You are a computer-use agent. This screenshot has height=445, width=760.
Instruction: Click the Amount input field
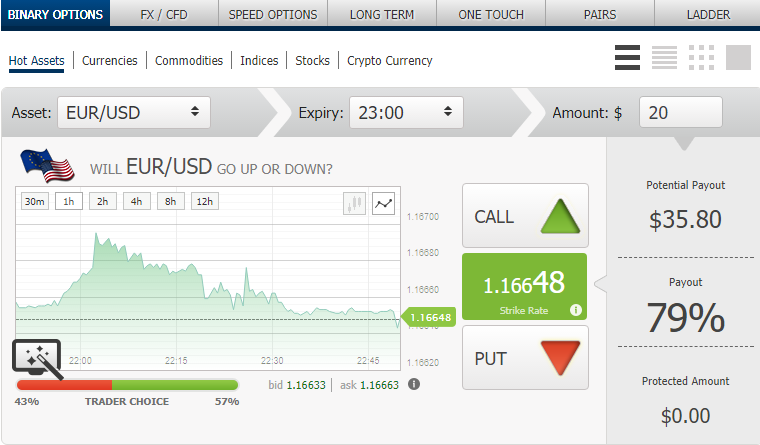pos(680,113)
